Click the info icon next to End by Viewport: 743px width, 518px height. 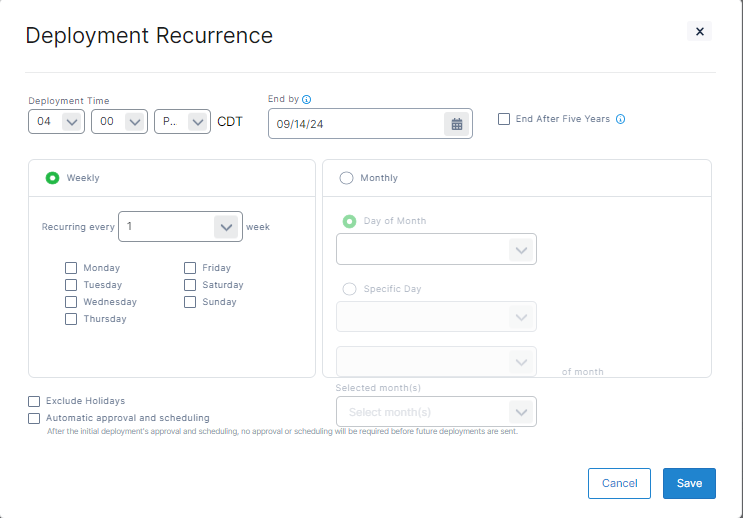point(307,99)
